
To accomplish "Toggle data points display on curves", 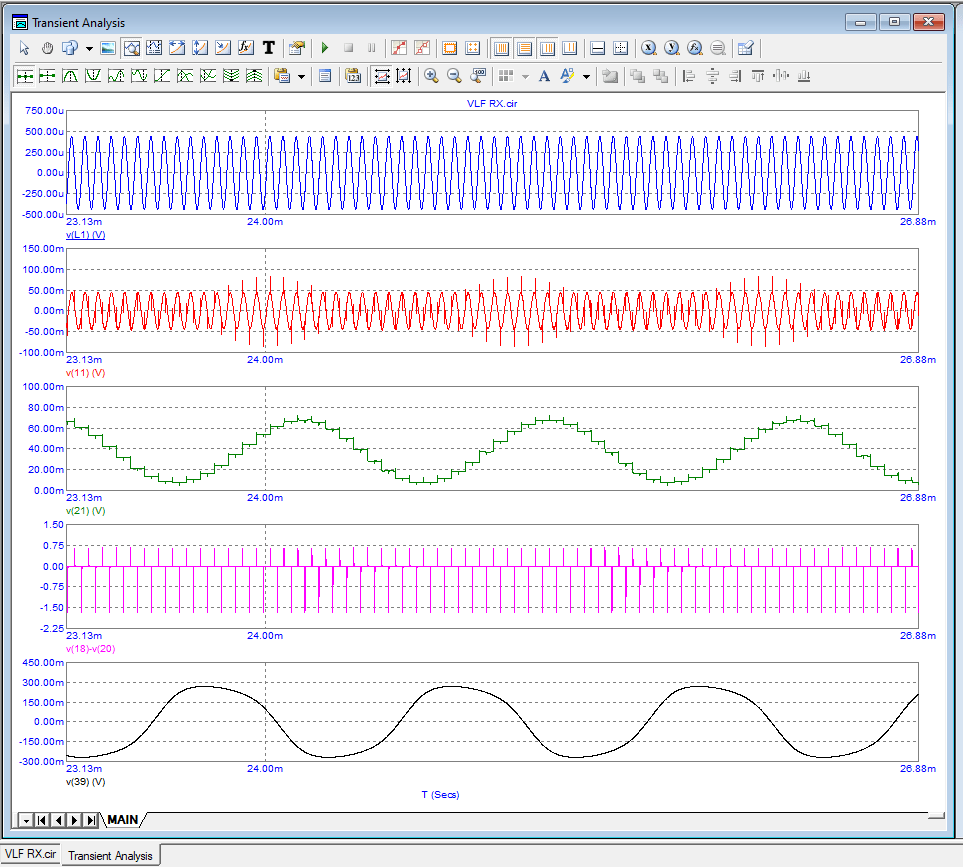I will point(399,48).
